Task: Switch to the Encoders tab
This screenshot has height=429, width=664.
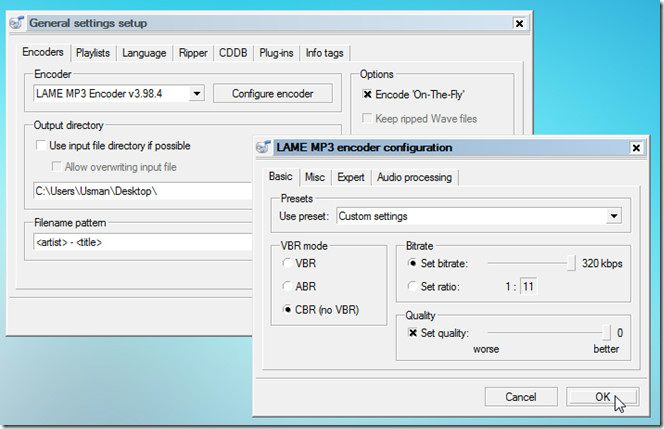Action: 43,52
